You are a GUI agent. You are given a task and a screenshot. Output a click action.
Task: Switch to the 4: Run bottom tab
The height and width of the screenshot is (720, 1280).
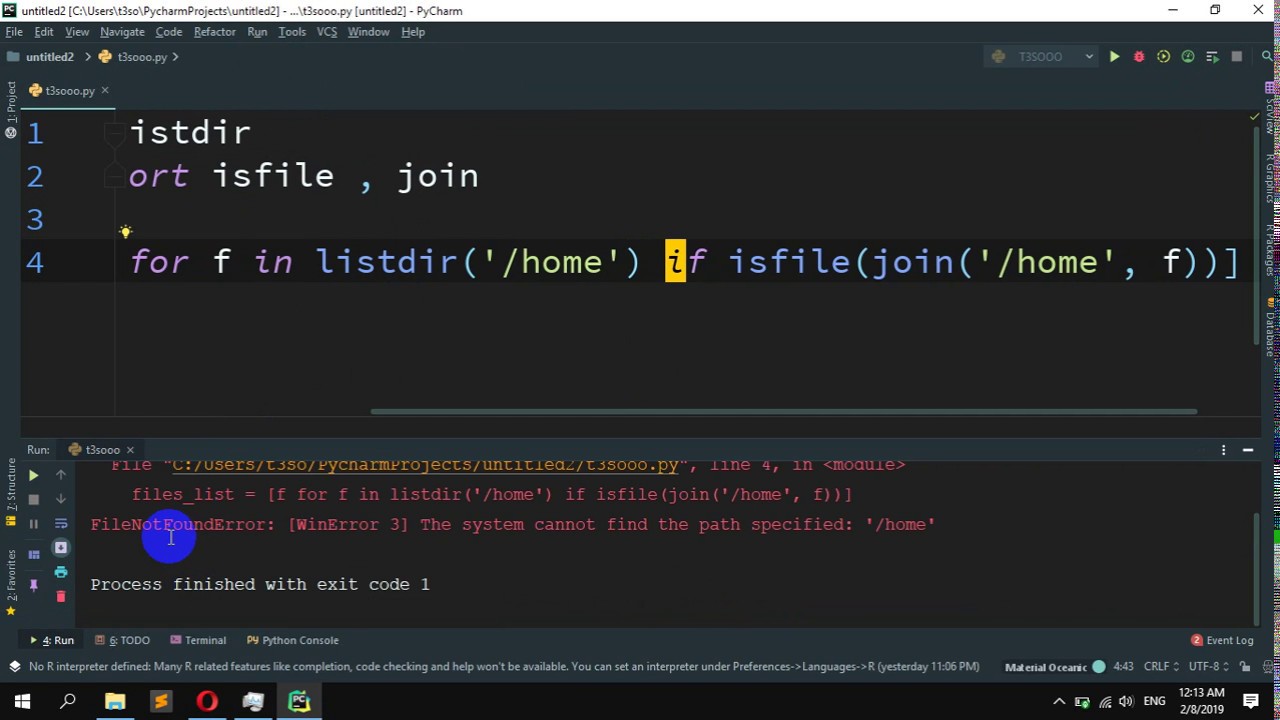(x=52, y=640)
